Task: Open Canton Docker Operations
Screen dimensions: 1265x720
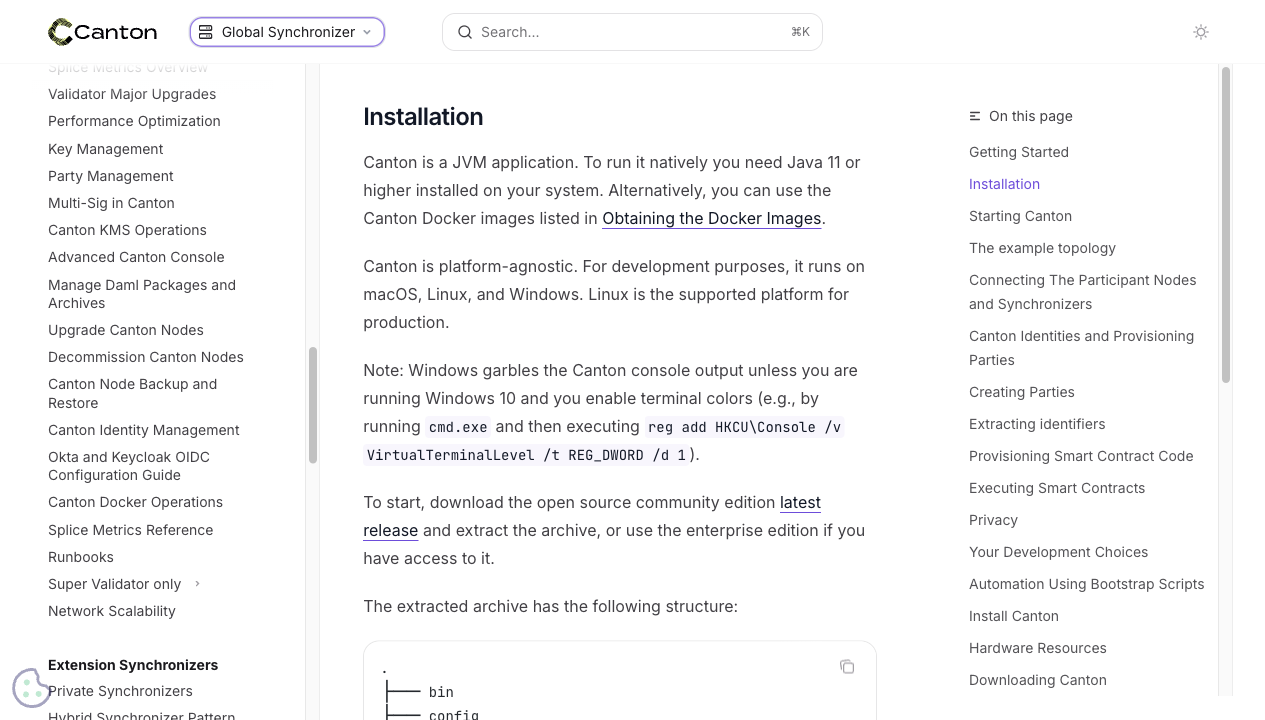Action: [135, 502]
